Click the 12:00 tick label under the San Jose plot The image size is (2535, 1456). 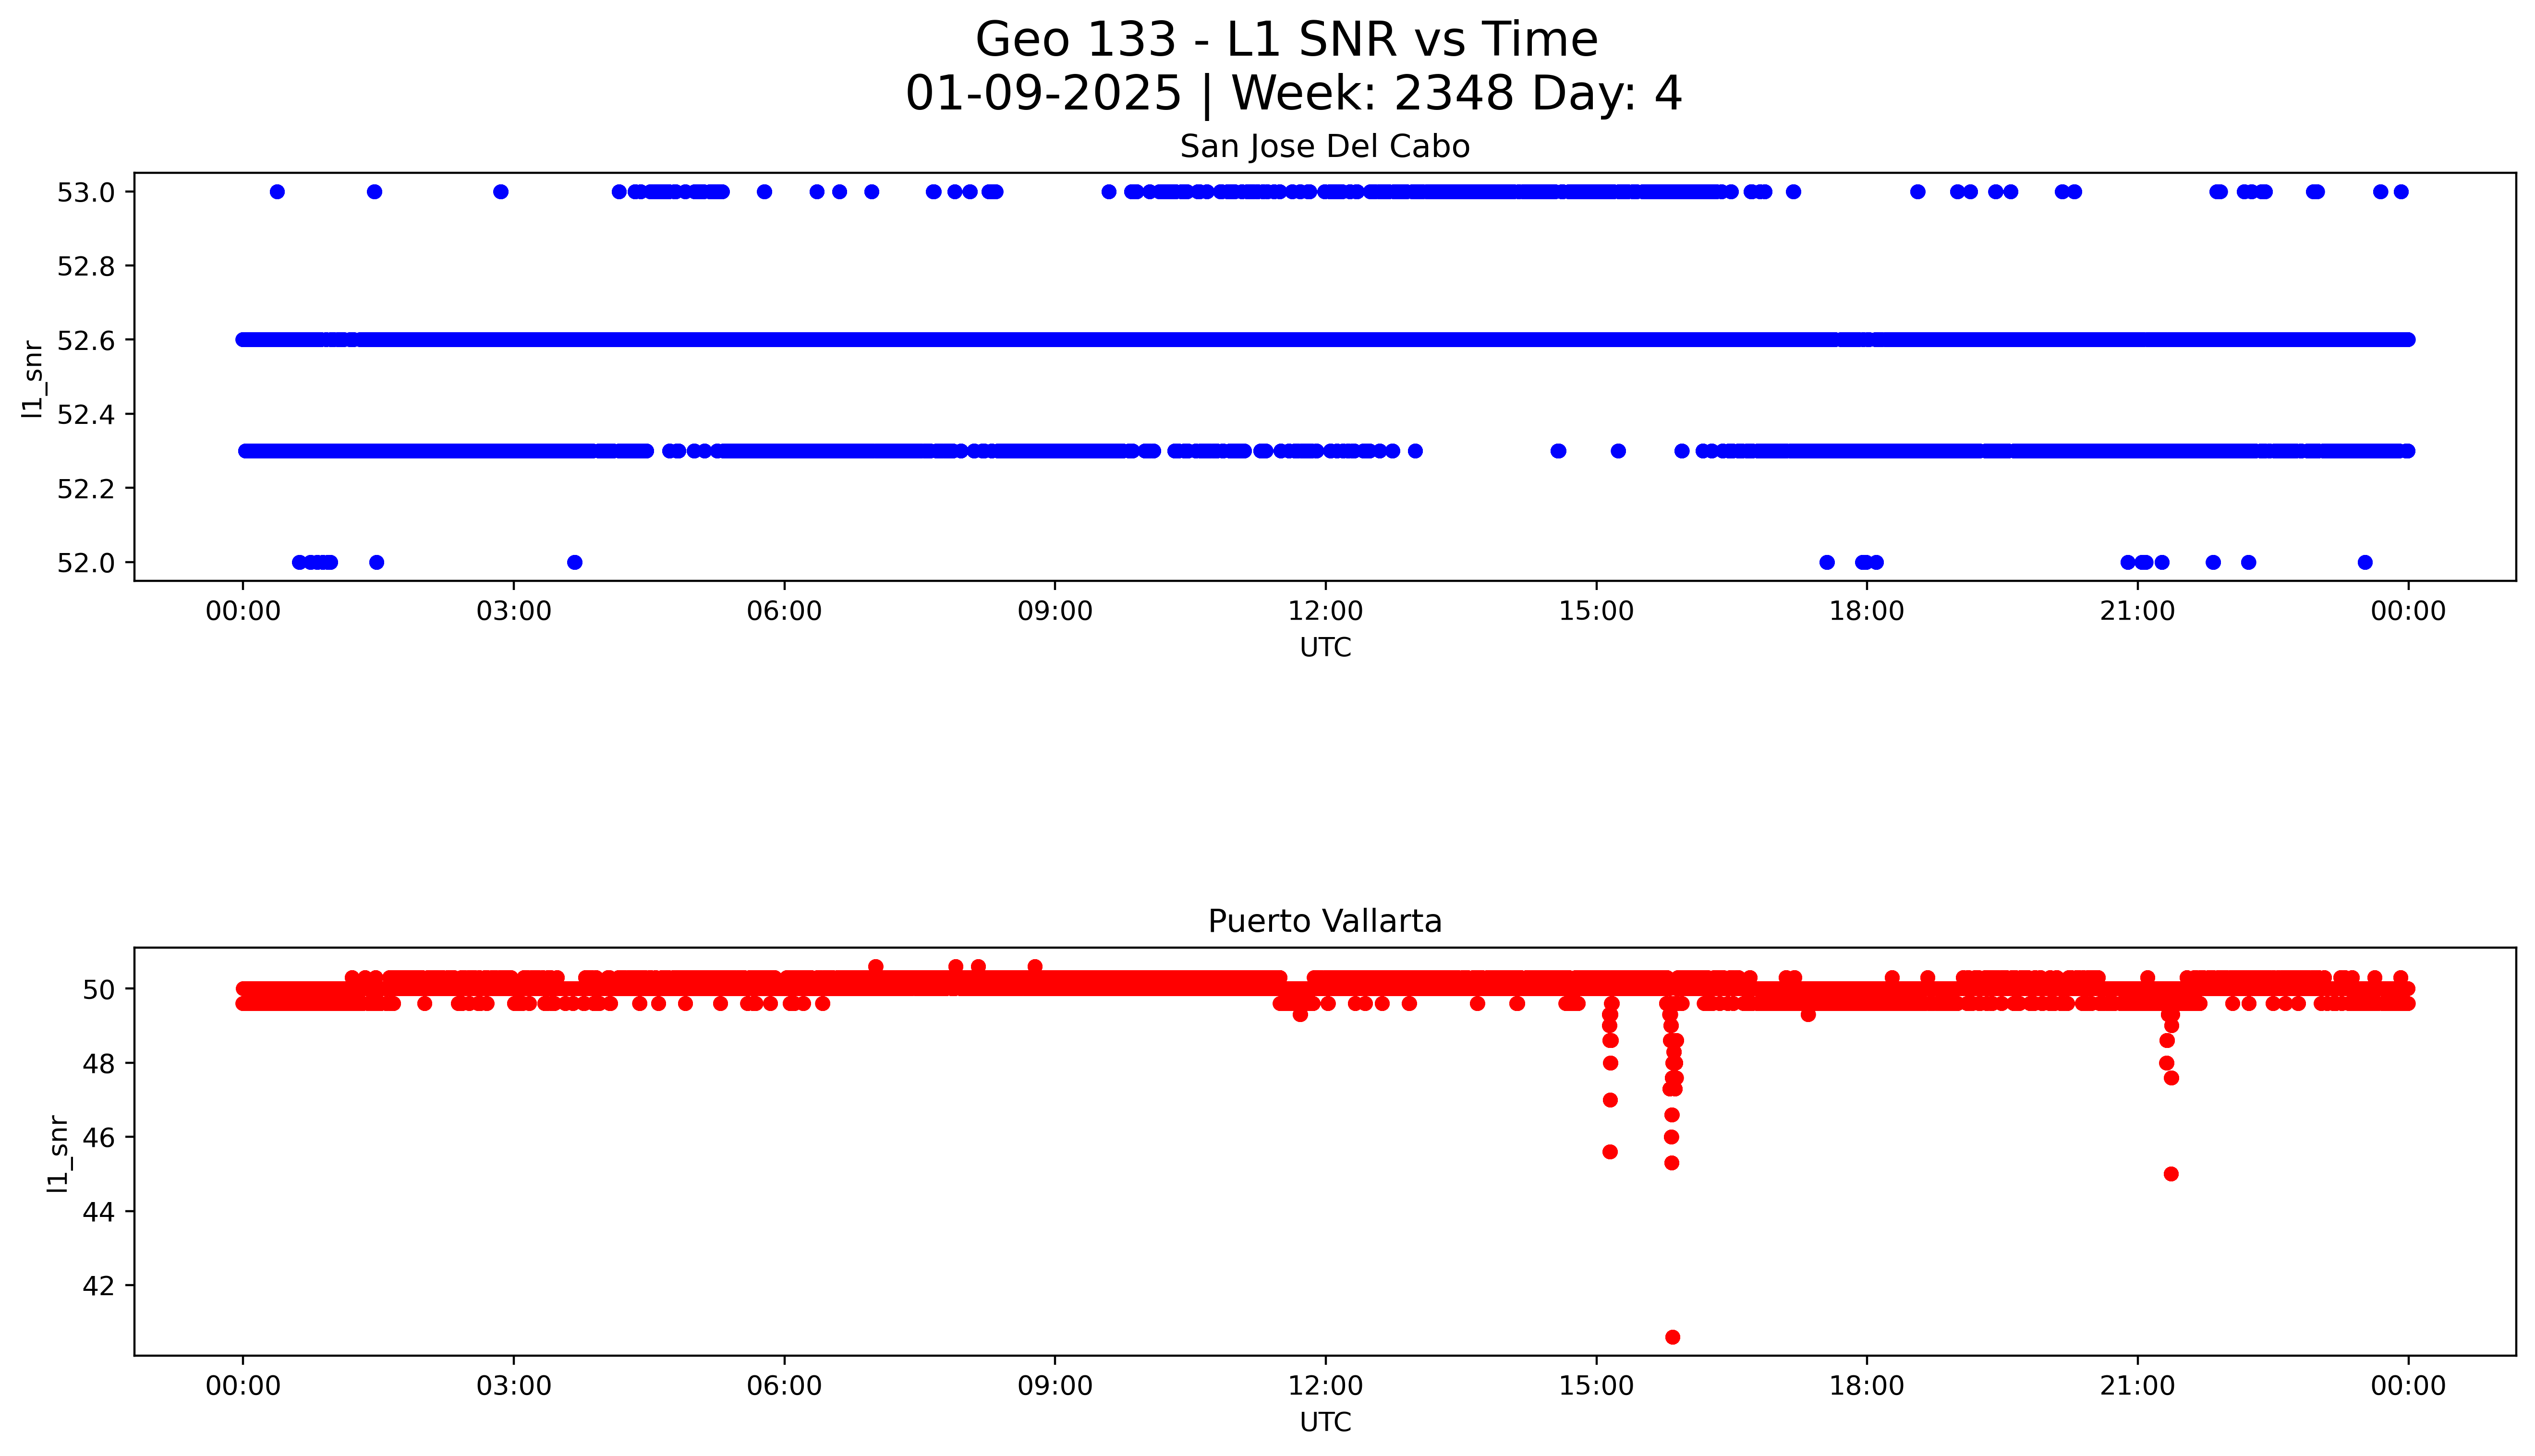pyautogui.click(x=1325, y=611)
